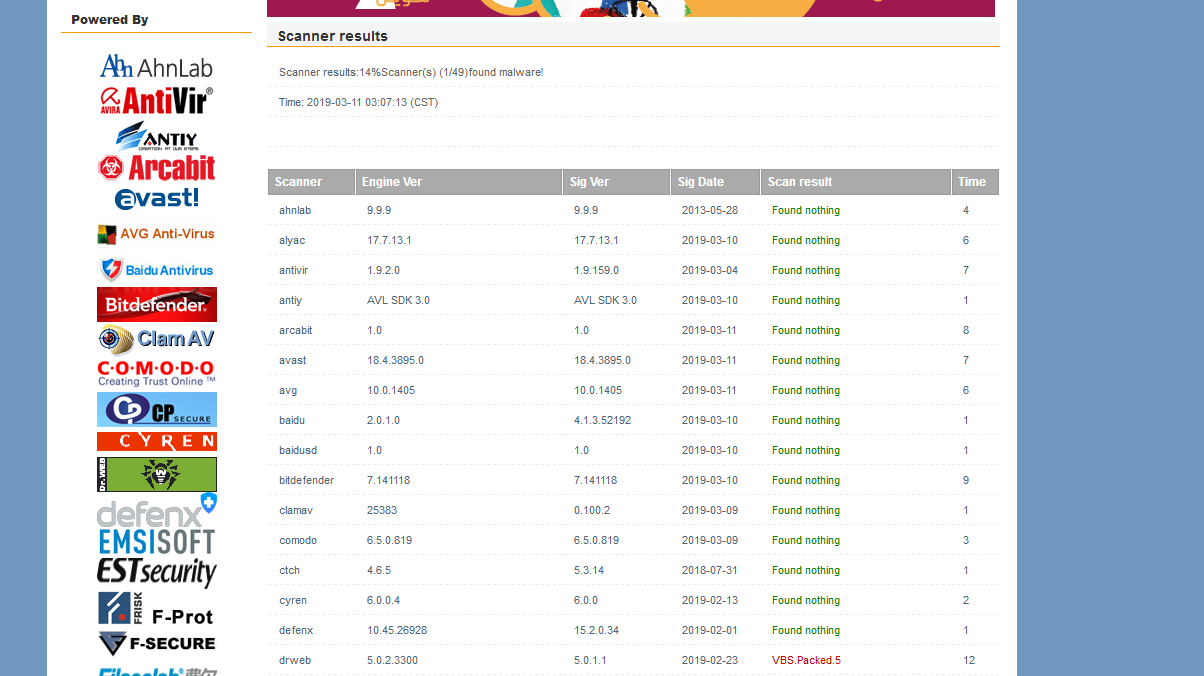The width and height of the screenshot is (1204, 676).
Task: Open the F-SECURE logo
Action: click(157, 643)
